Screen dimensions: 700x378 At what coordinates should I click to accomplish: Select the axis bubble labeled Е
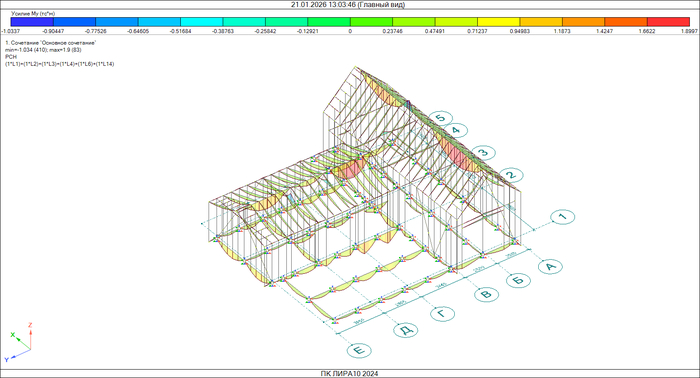coord(359,350)
